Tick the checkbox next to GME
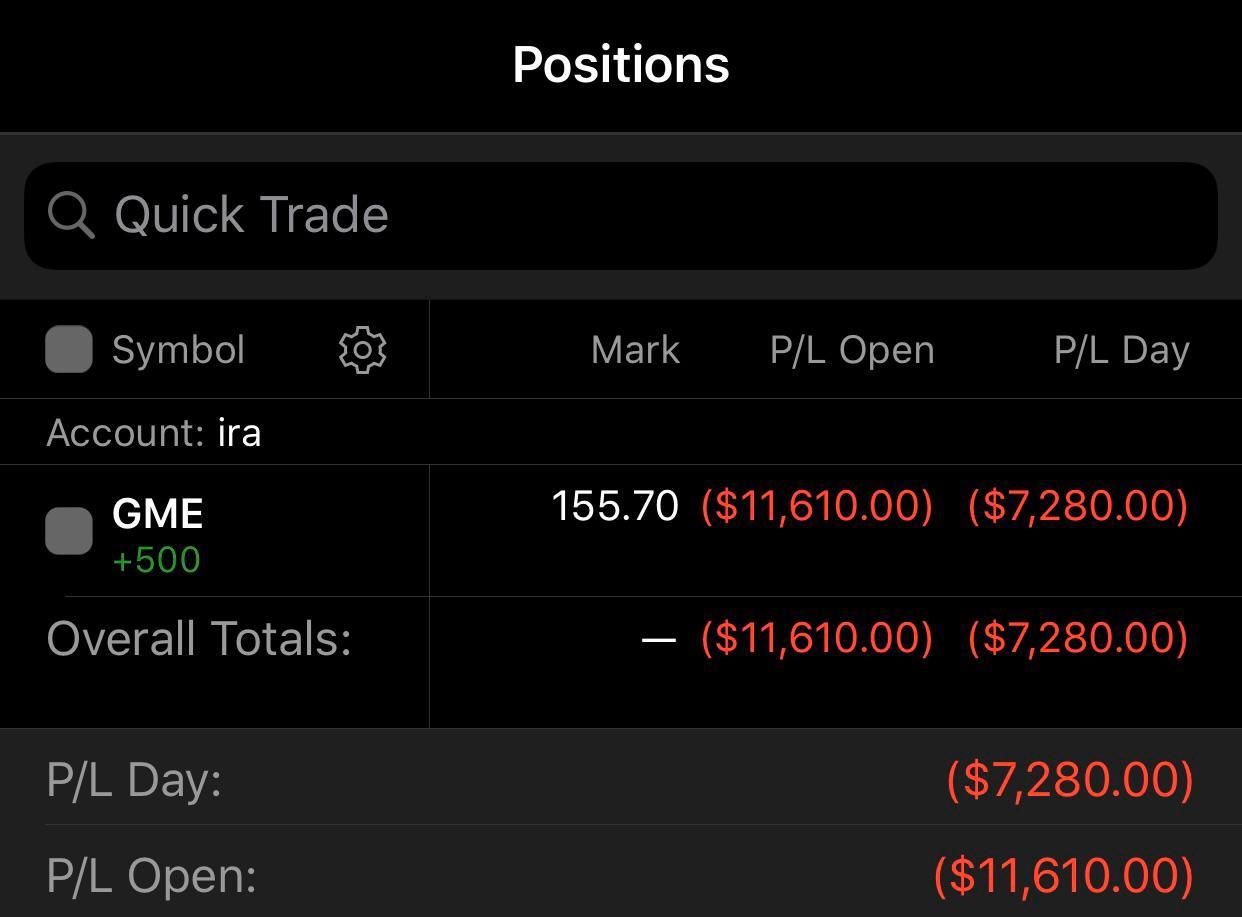 [x=69, y=530]
